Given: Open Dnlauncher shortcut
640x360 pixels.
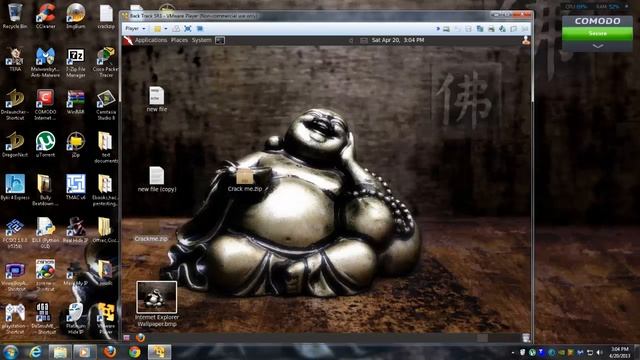Looking at the screenshot, I should click(15, 105).
